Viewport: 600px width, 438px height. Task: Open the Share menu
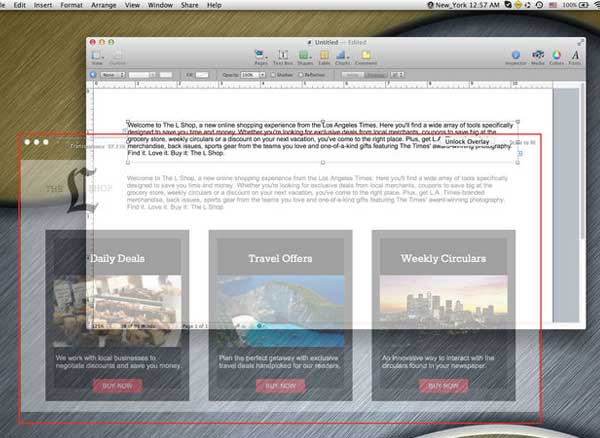189,5
